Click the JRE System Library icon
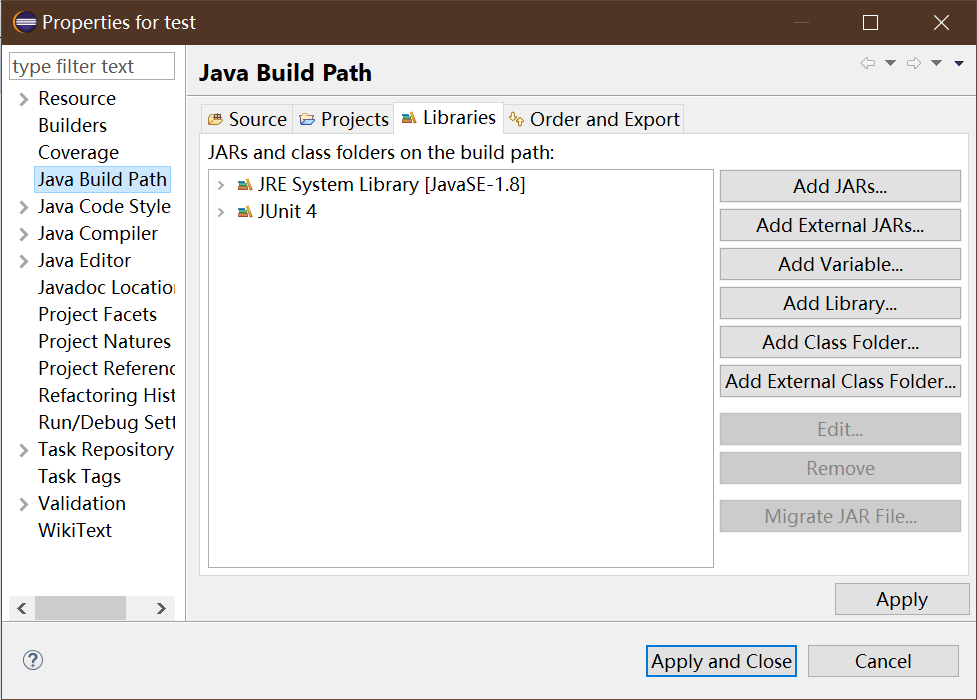This screenshot has width=977, height=700. [x=245, y=185]
